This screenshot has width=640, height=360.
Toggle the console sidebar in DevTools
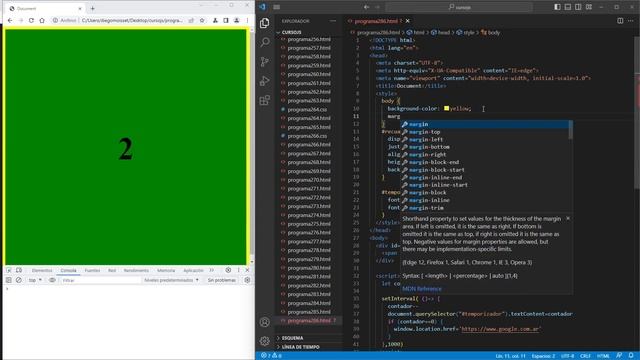[x=9, y=280]
